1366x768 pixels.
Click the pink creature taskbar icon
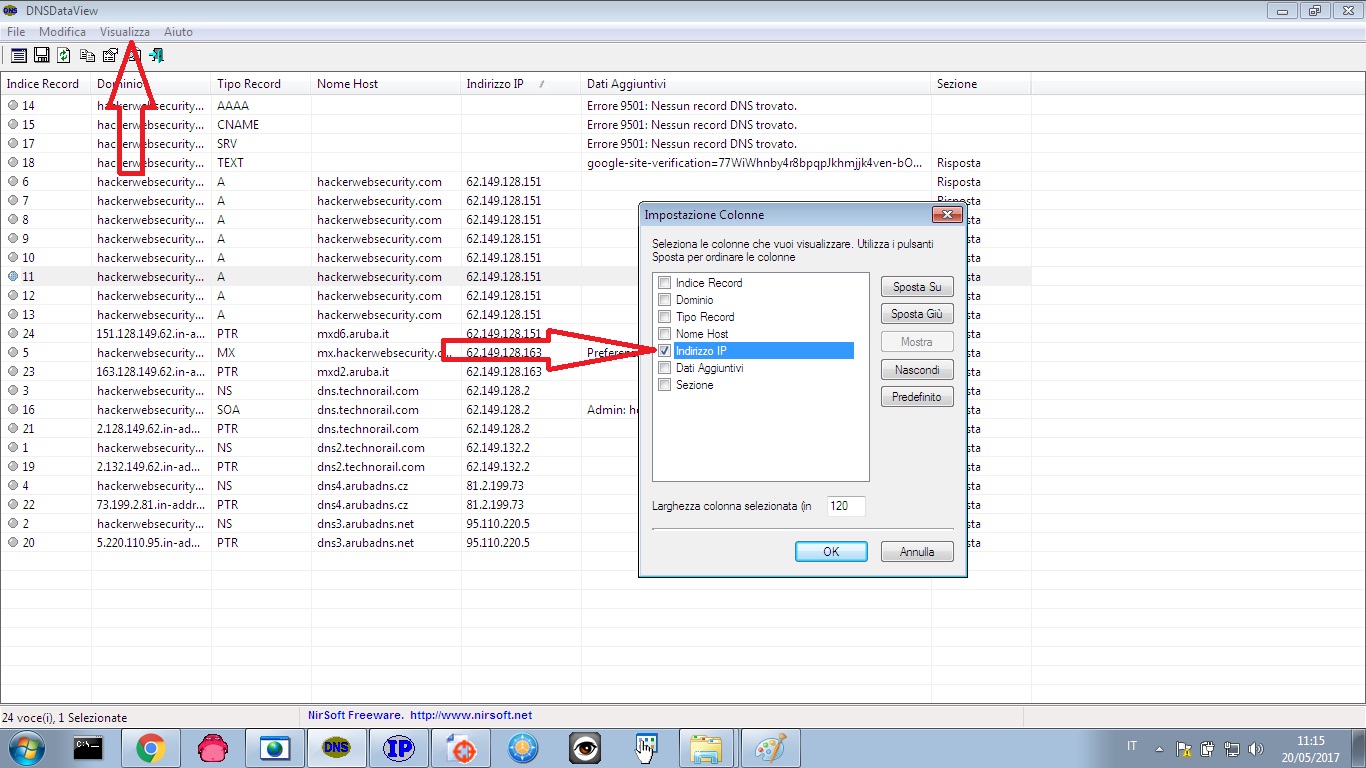click(x=213, y=747)
